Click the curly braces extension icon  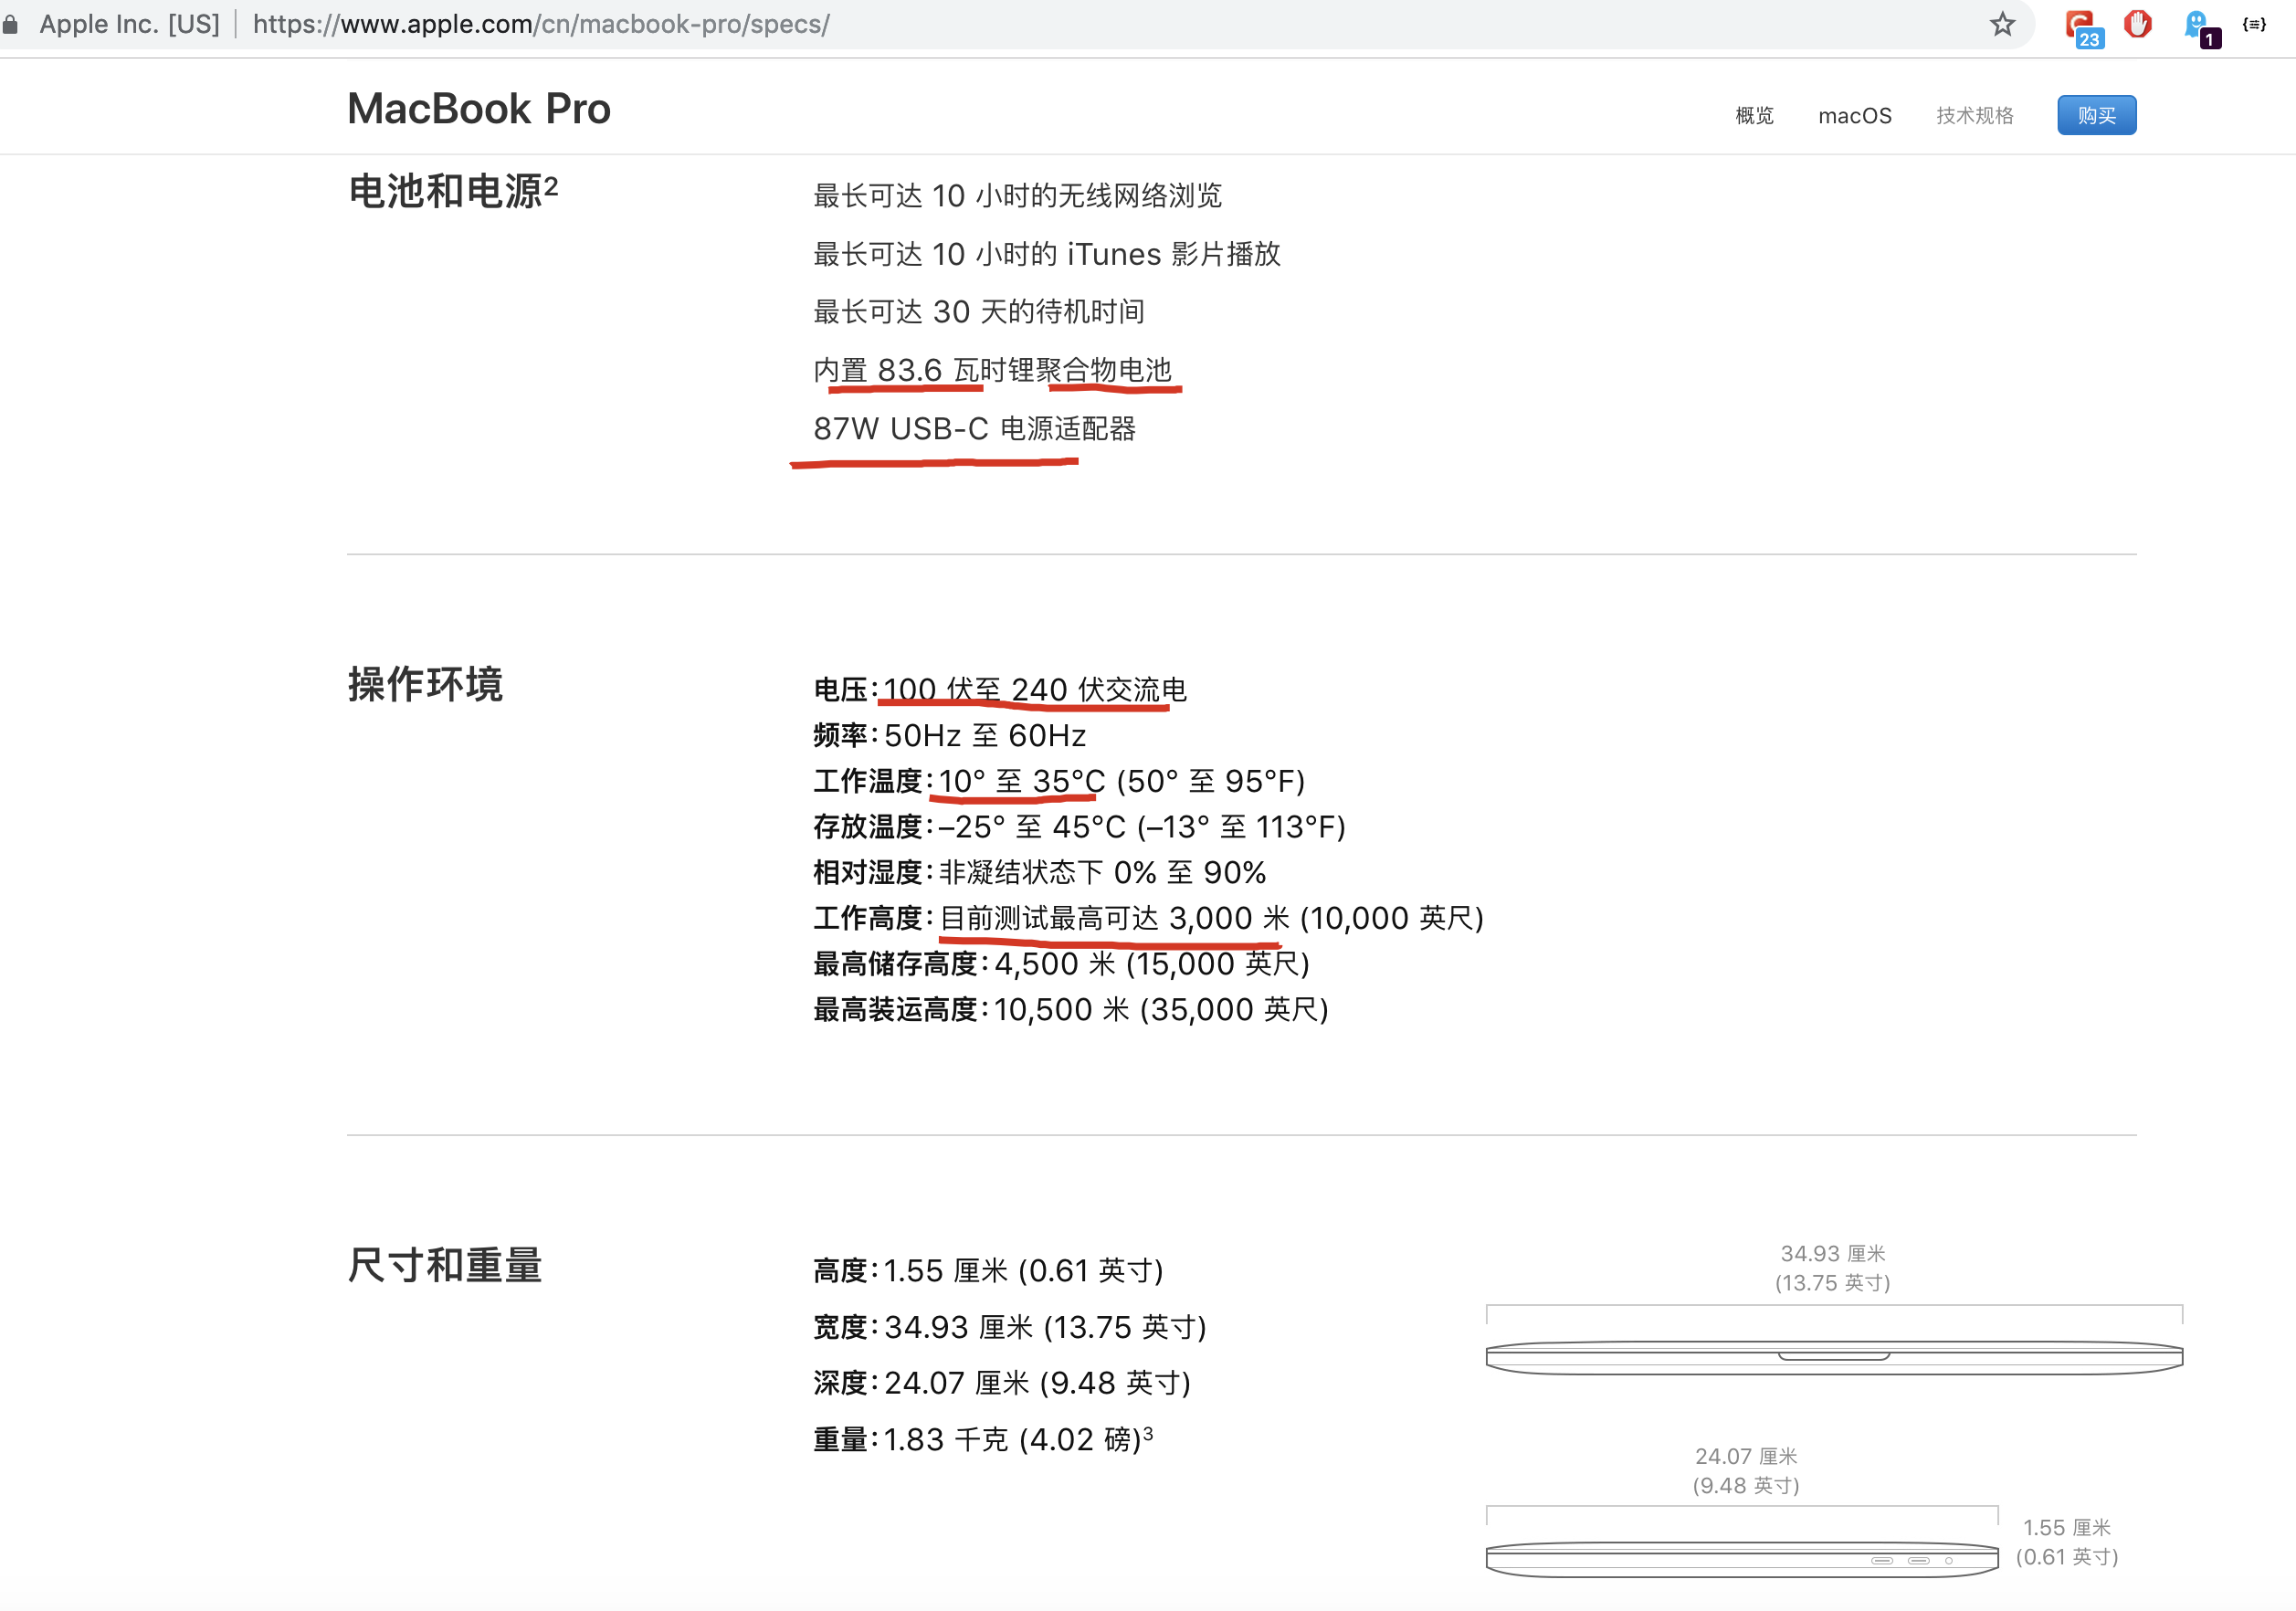pyautogui.click(x=2254, y=24)
